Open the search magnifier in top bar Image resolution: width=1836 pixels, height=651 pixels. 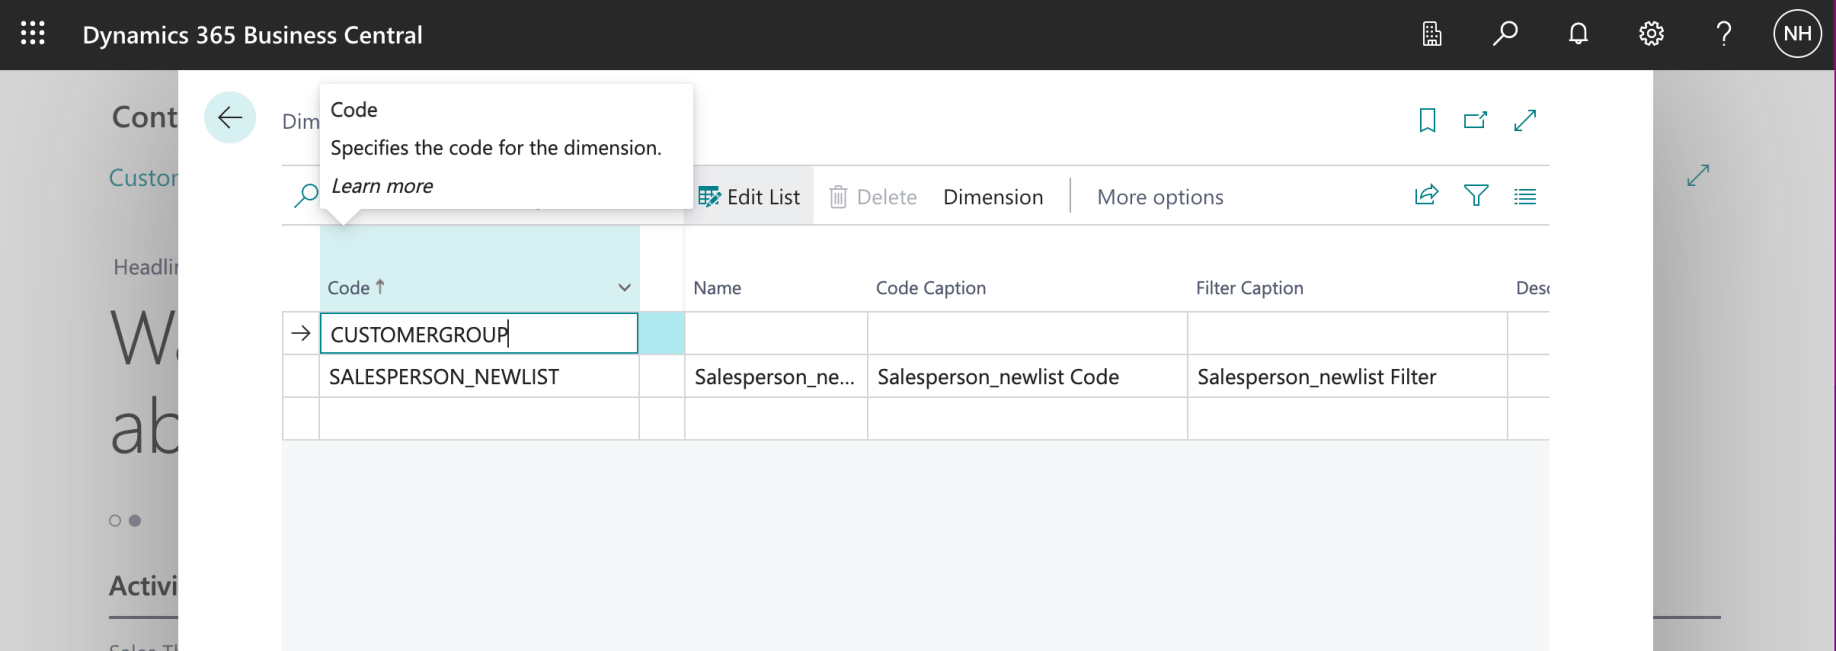[x=1505, y=34]
